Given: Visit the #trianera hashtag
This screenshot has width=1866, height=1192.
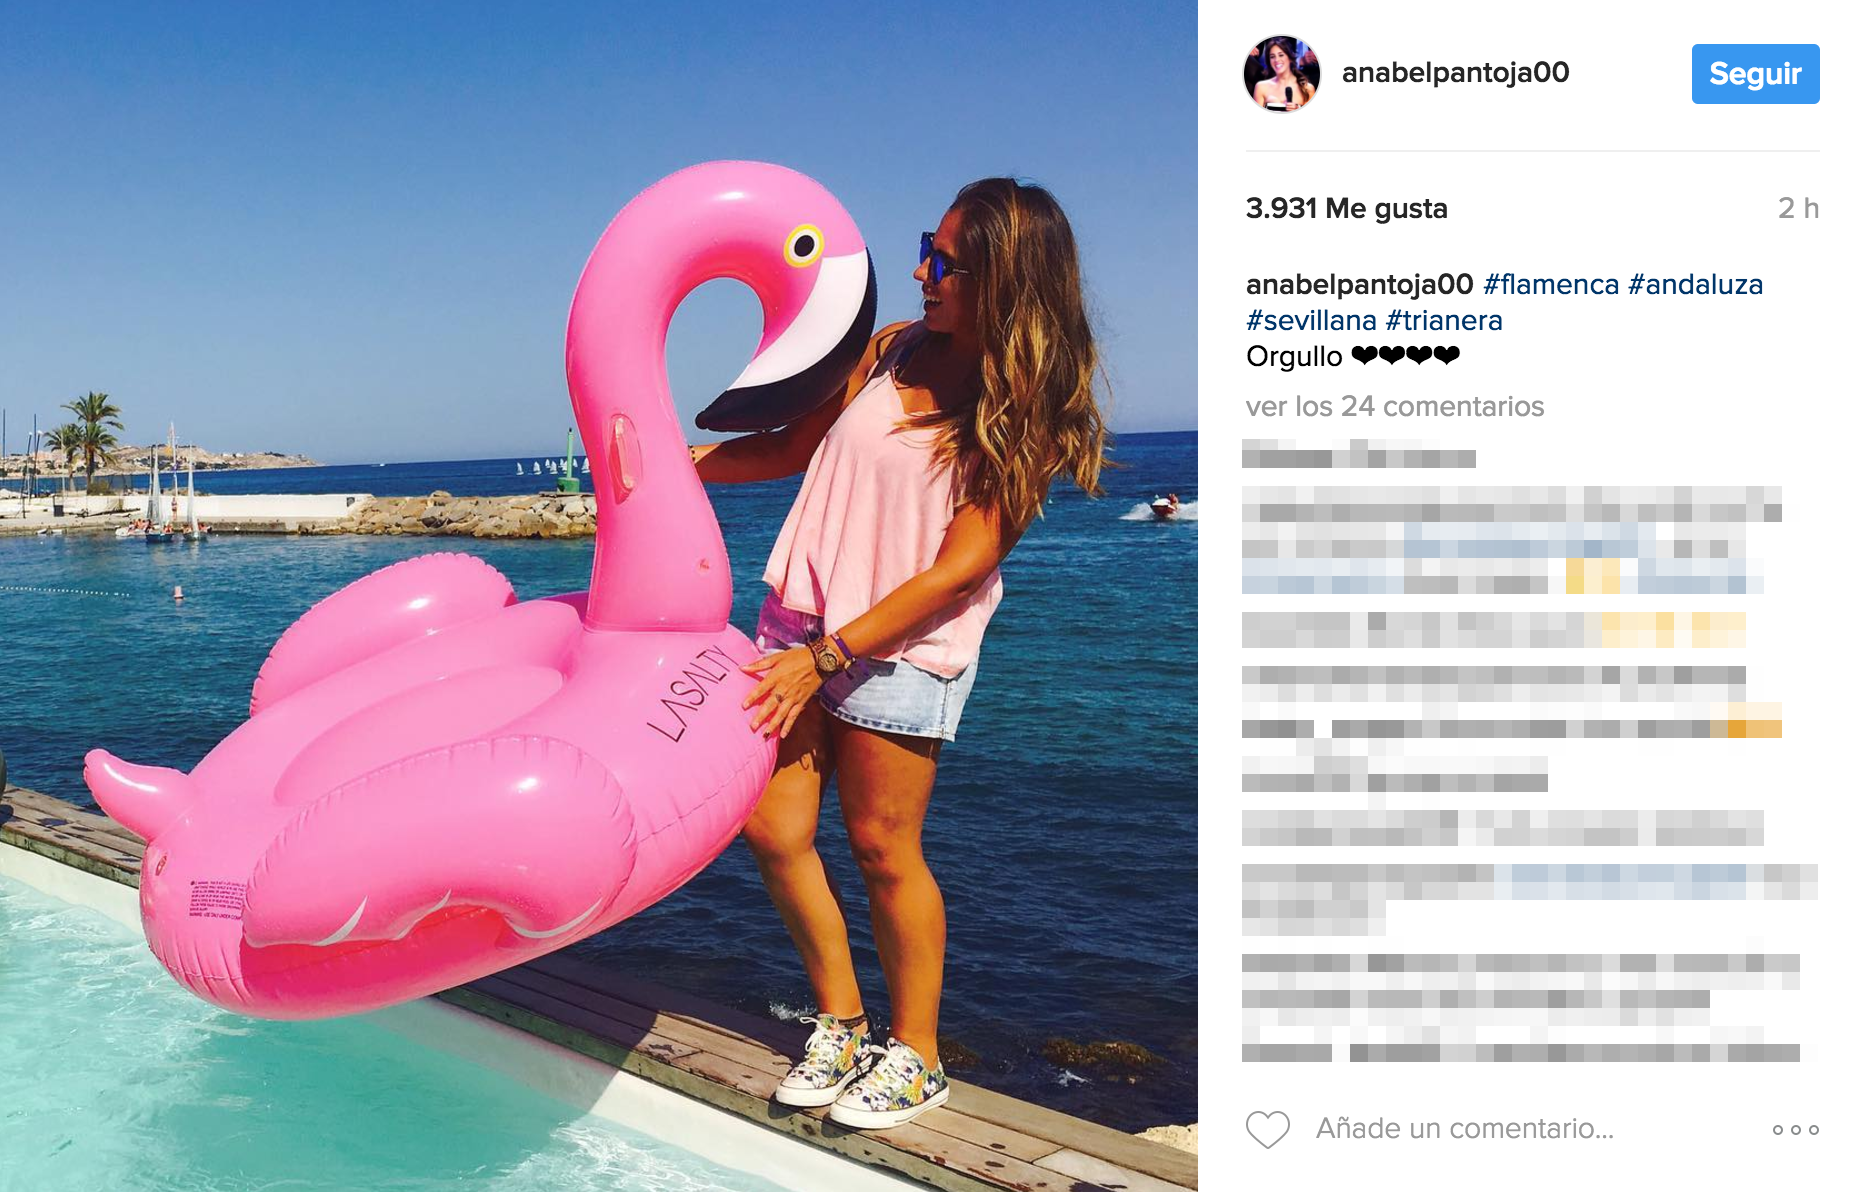Looking at the screenshot, I should 1444,320.
